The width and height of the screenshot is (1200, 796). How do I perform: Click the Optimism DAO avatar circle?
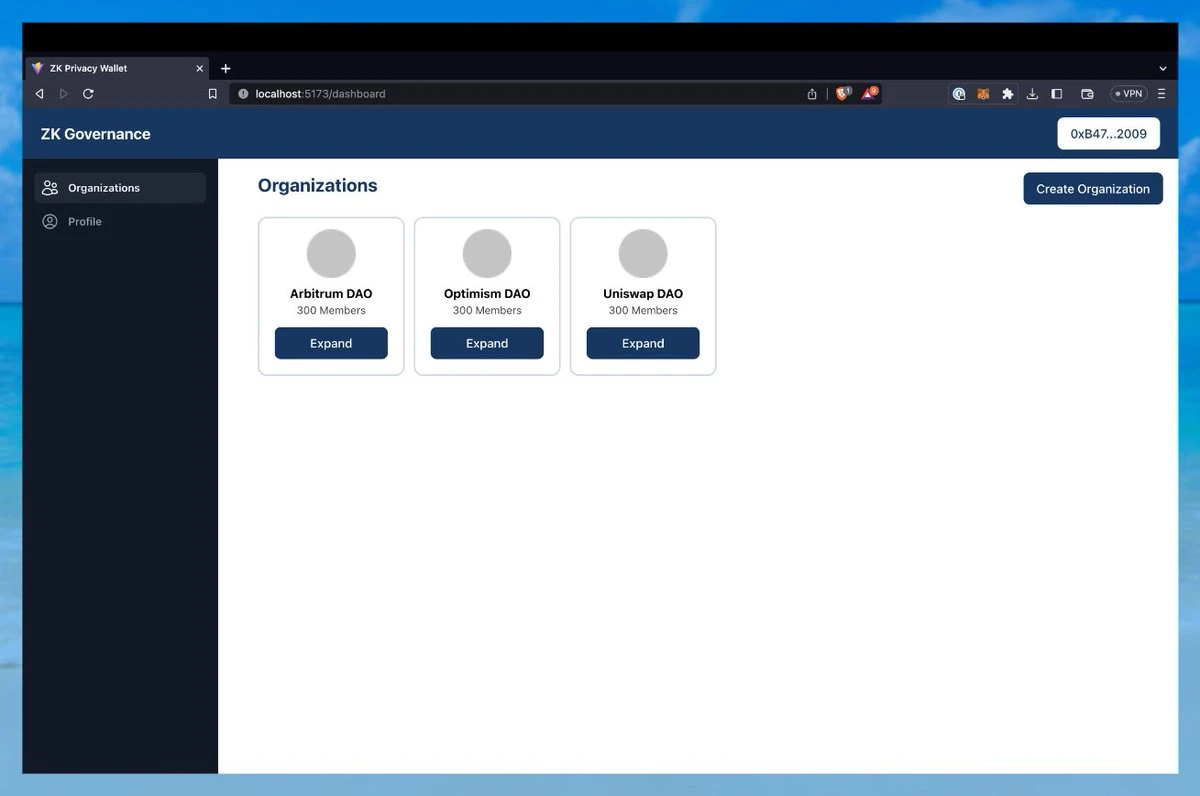[x=487, y=254]
